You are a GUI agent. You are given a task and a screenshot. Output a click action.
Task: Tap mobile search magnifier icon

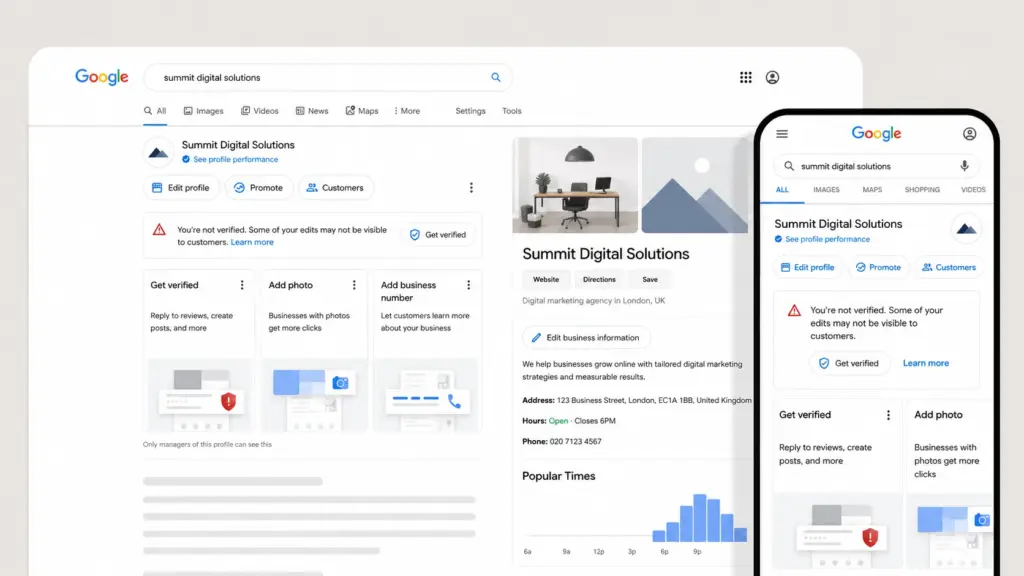(789, 166)
